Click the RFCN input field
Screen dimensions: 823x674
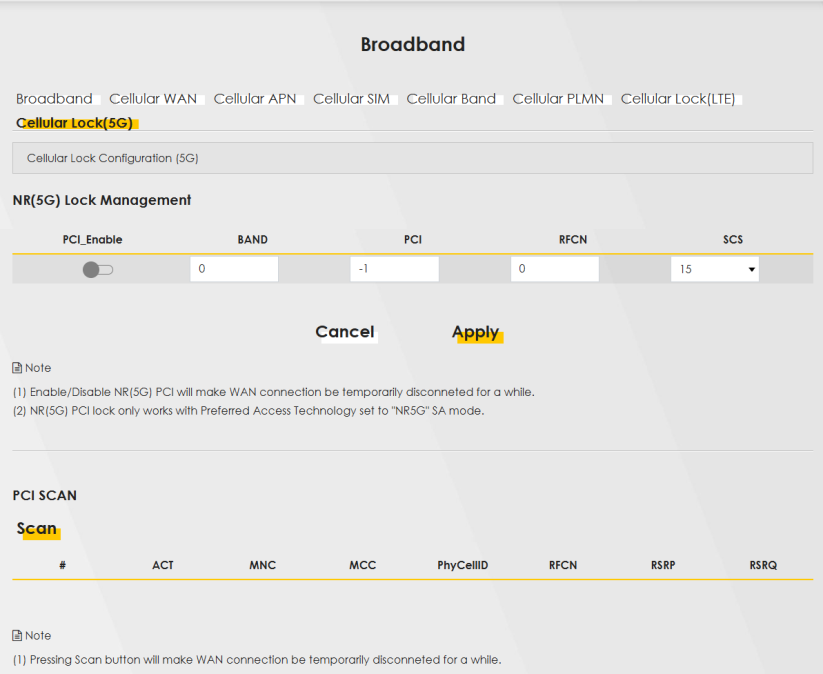tap(554, 269)
